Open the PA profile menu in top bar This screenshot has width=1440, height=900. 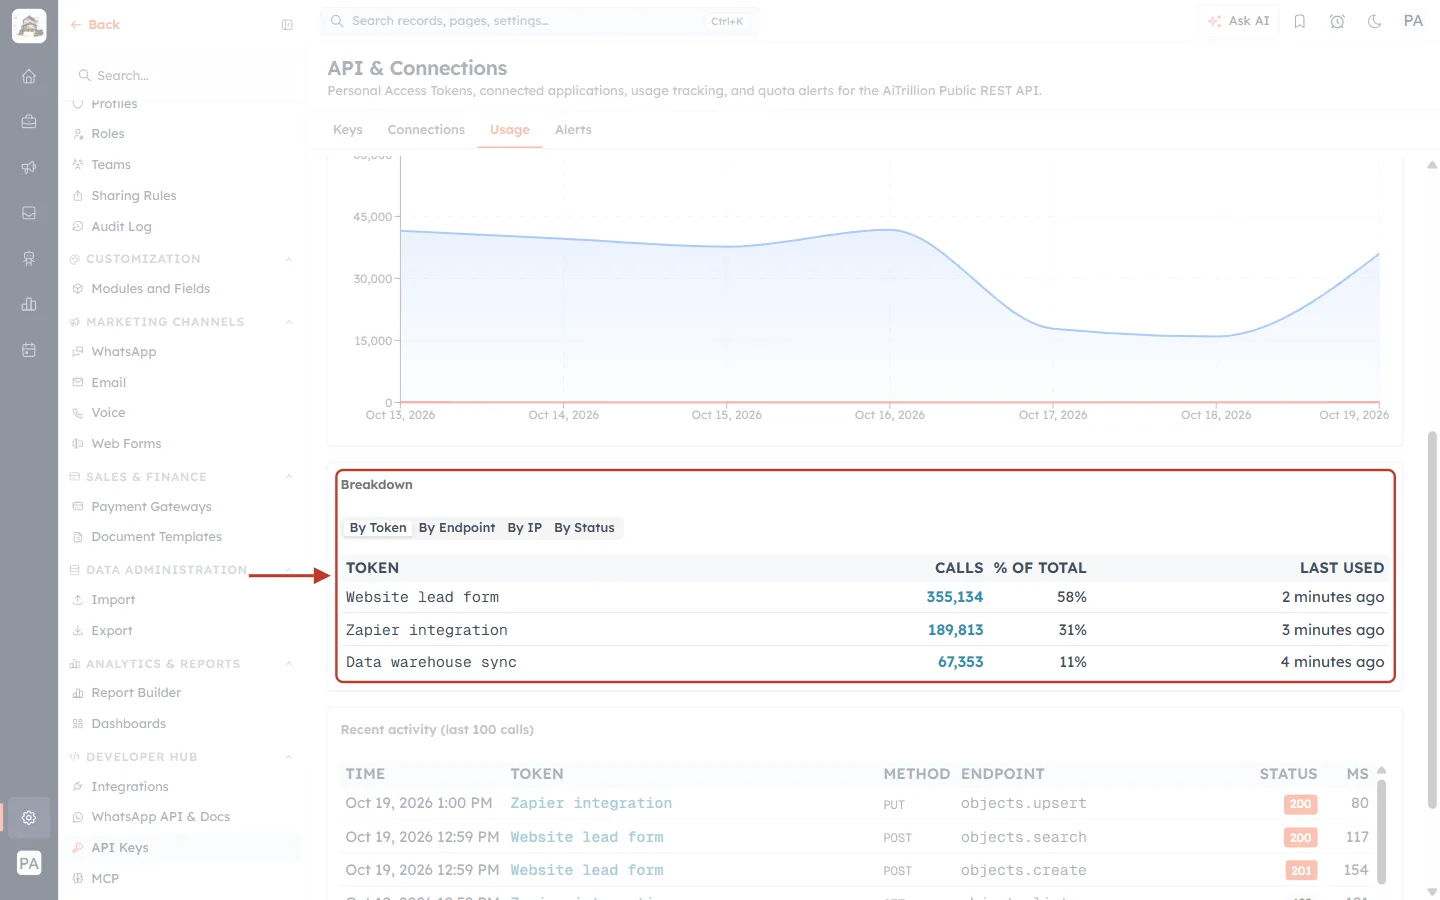[x=1413, y=21]
